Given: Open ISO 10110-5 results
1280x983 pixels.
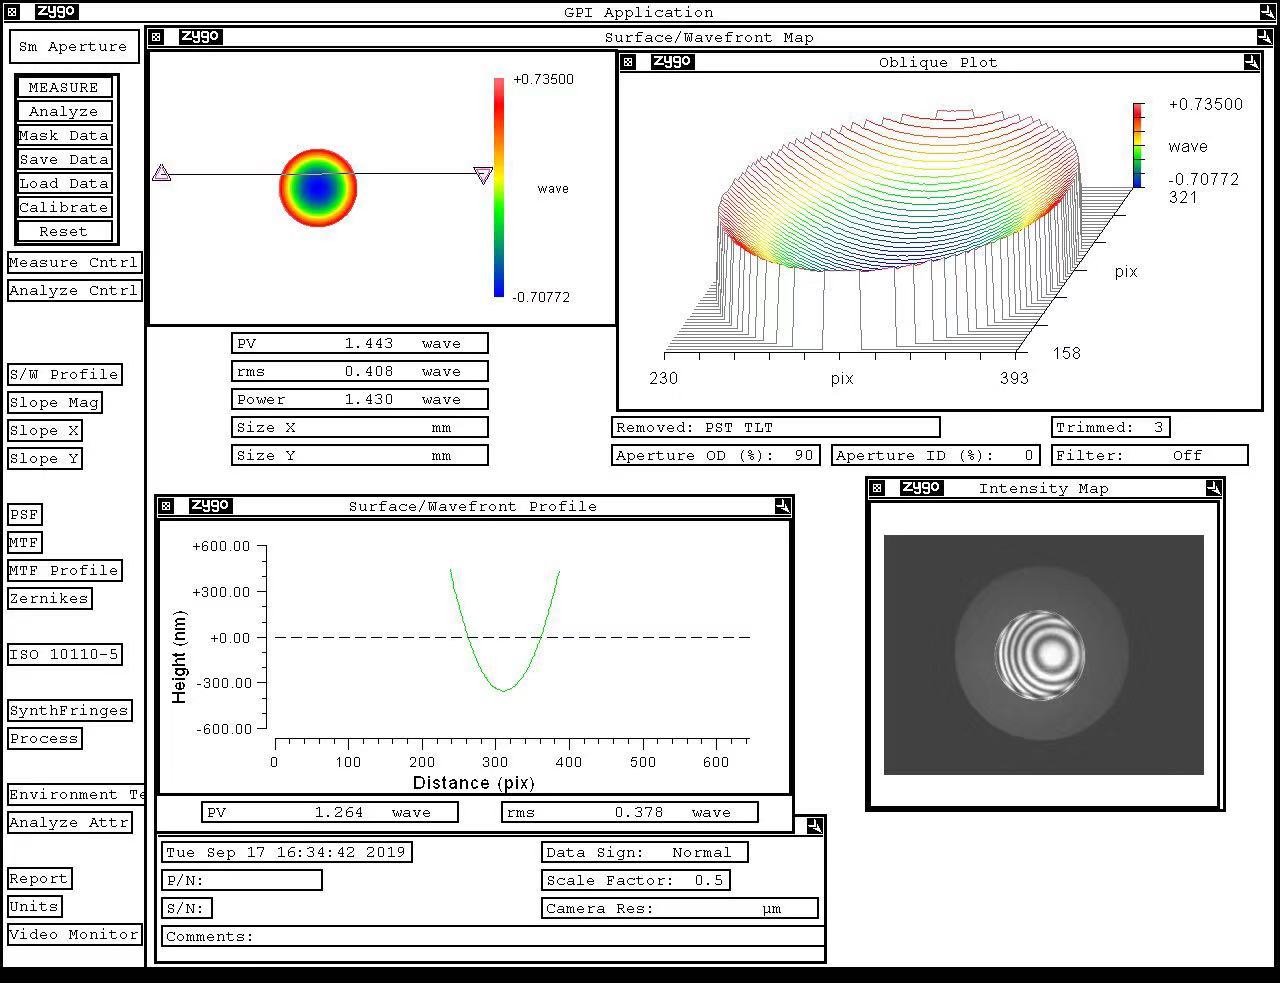Looking at the screenshot, I should (65, 655).
